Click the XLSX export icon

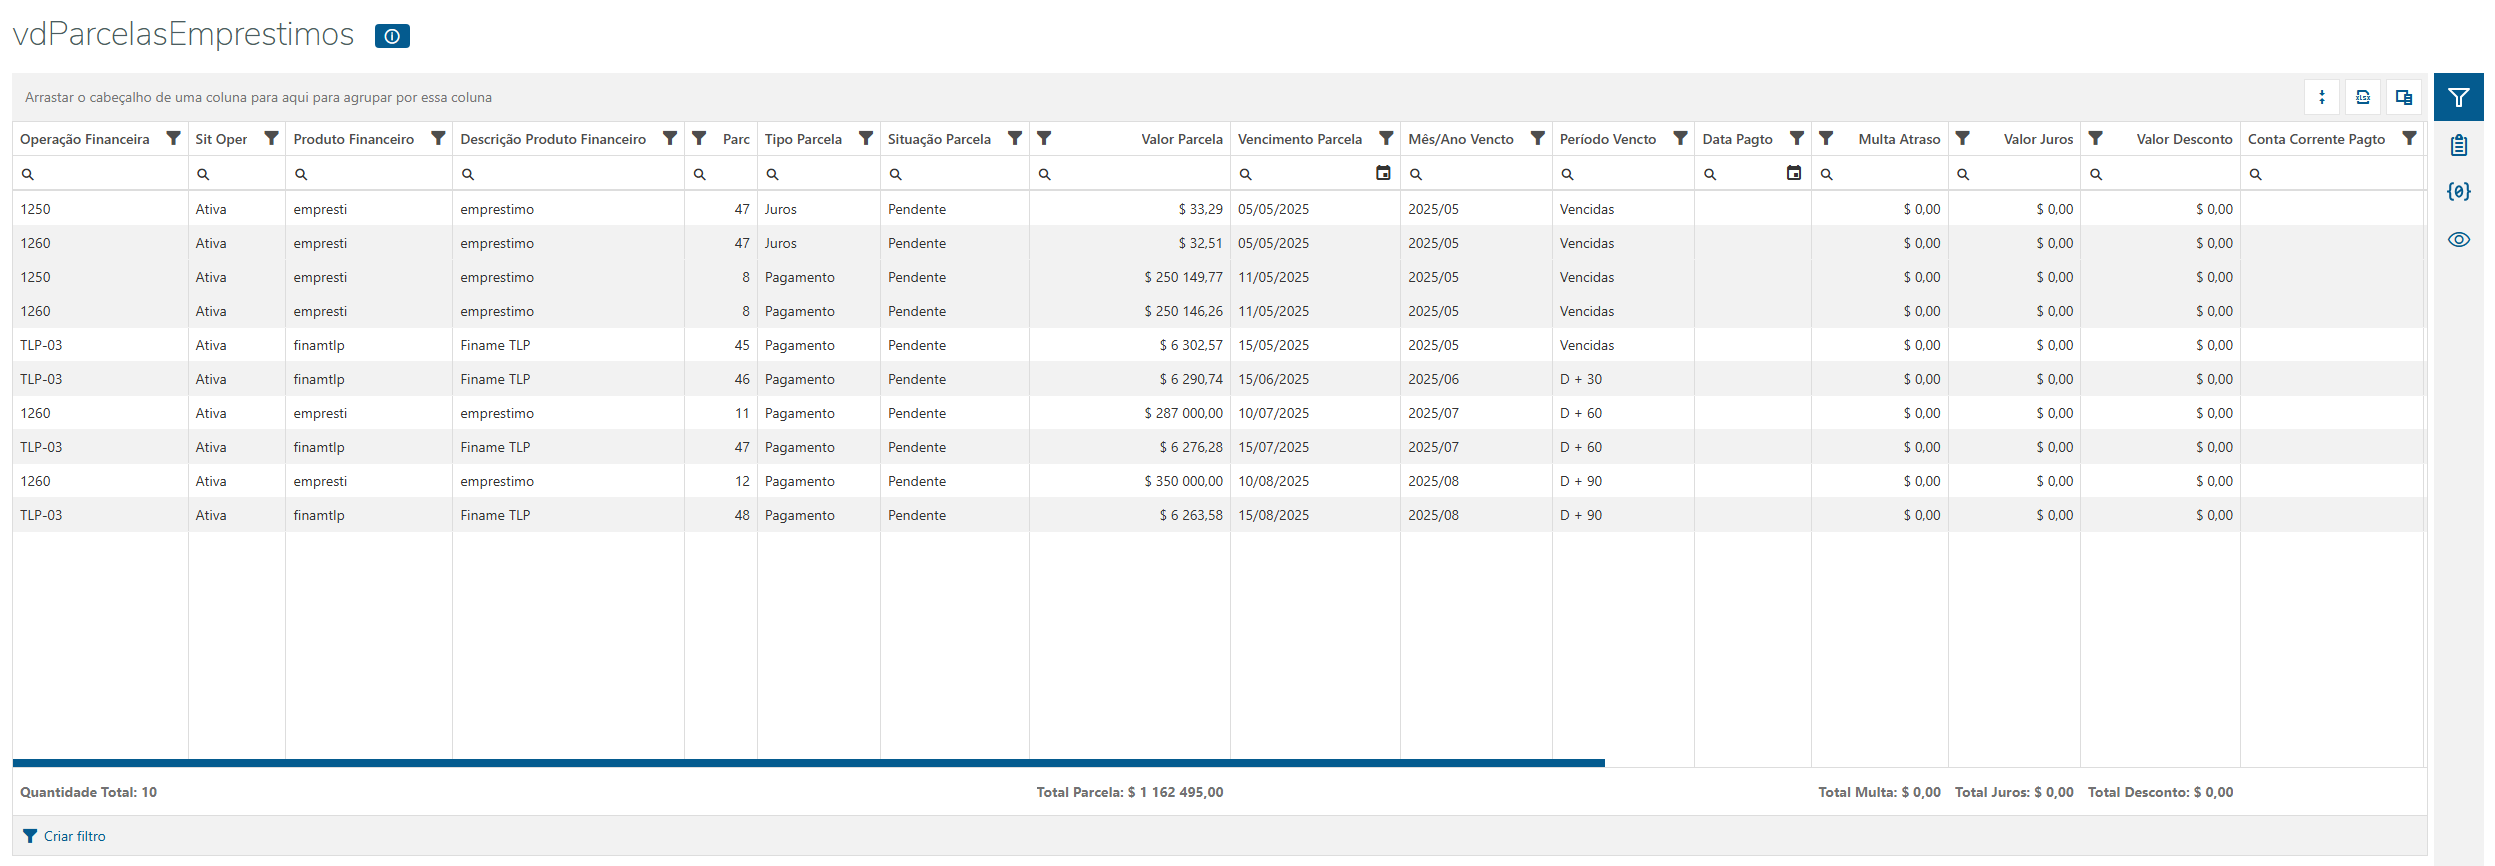point(2363,97)
